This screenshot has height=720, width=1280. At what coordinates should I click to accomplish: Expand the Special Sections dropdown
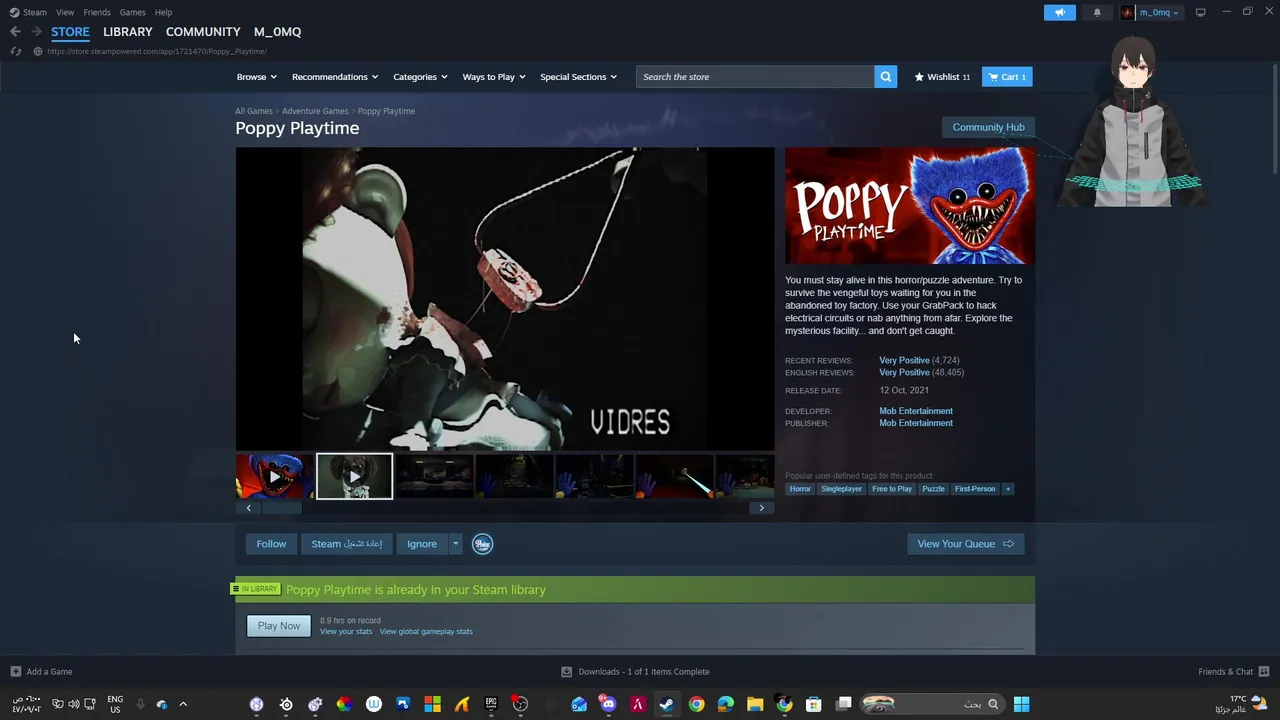tap(578, 77)
